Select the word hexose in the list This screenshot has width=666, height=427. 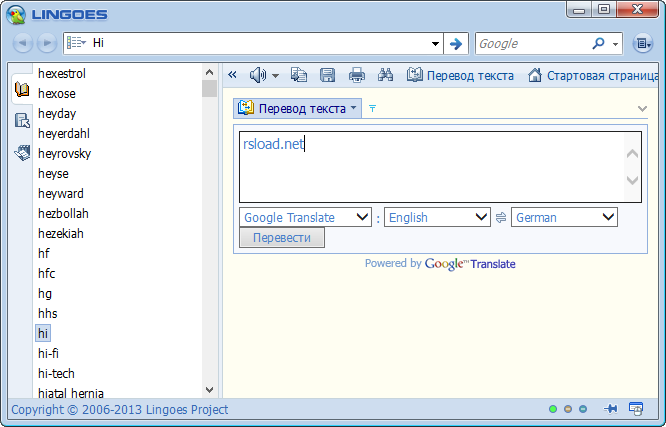coord(57,93)
